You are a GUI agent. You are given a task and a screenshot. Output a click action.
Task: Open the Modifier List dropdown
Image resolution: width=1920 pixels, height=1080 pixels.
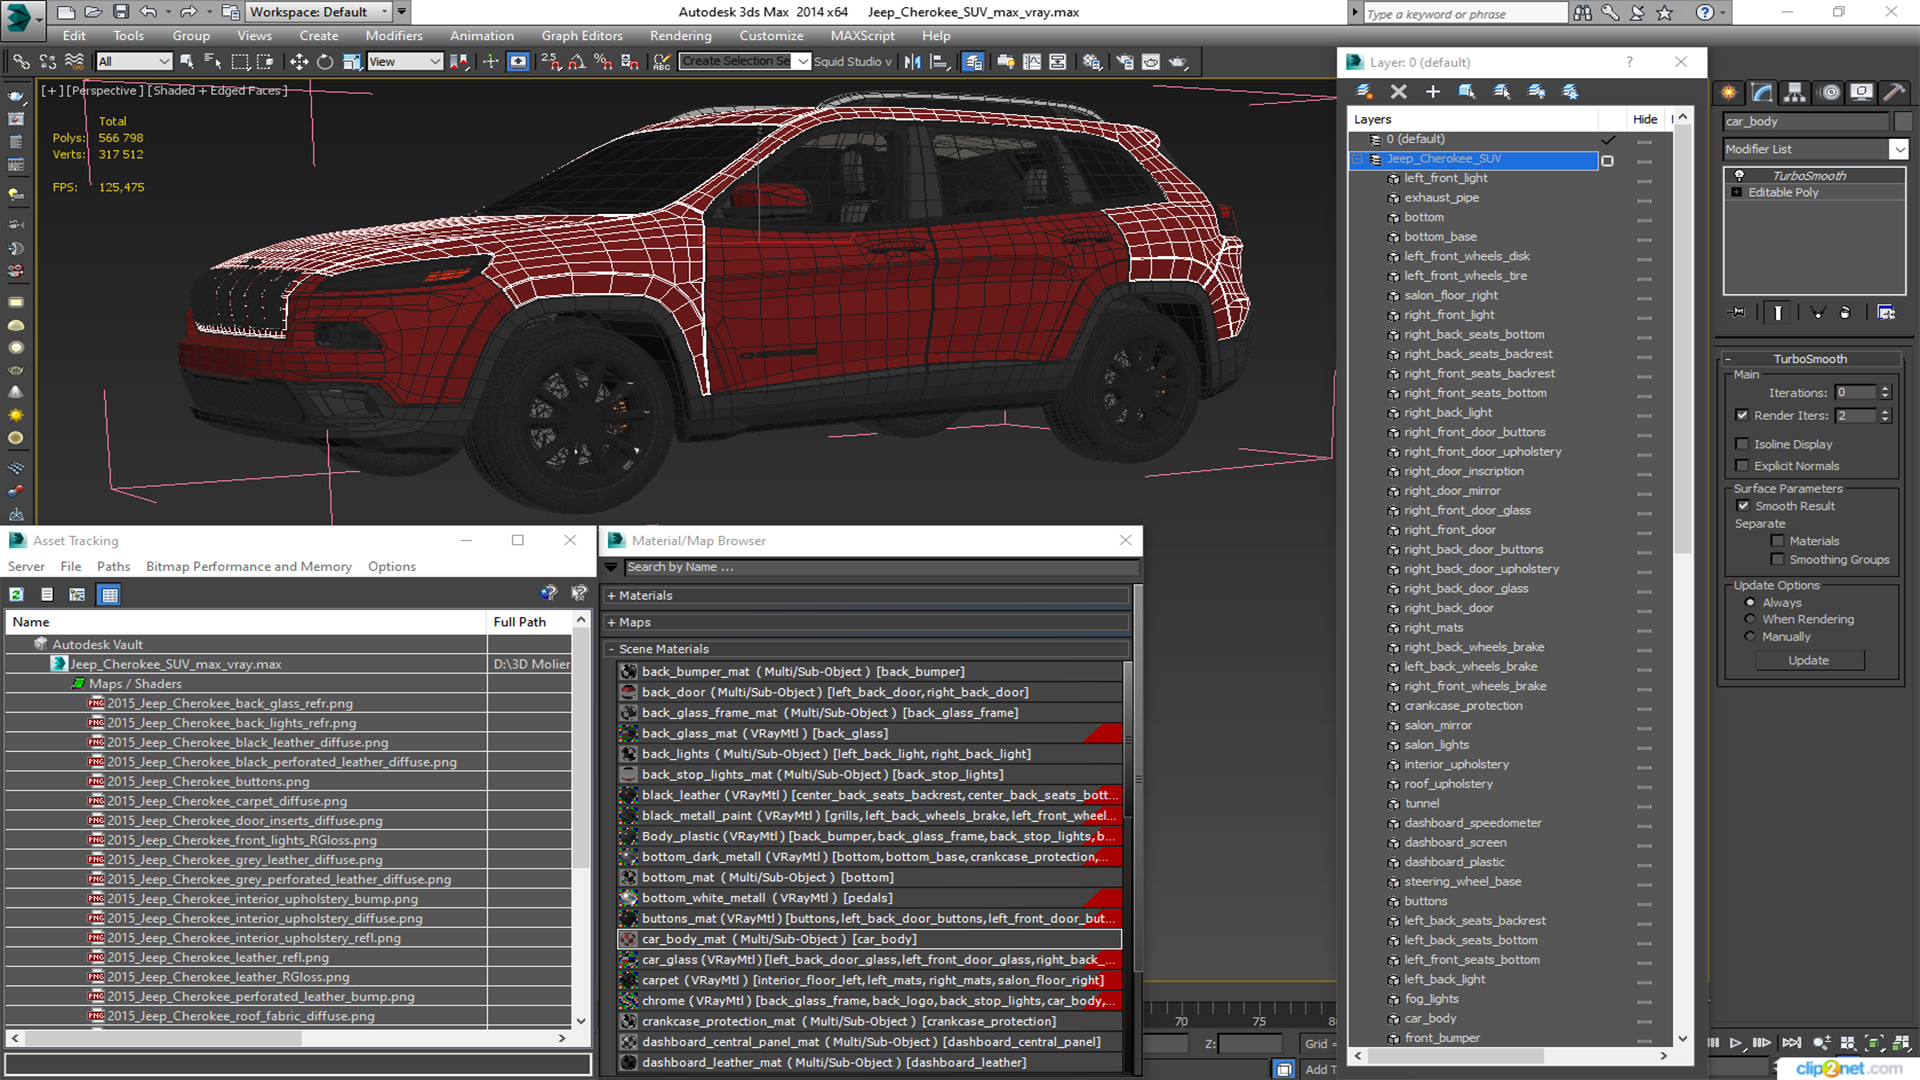click(x=1898, y=149)
